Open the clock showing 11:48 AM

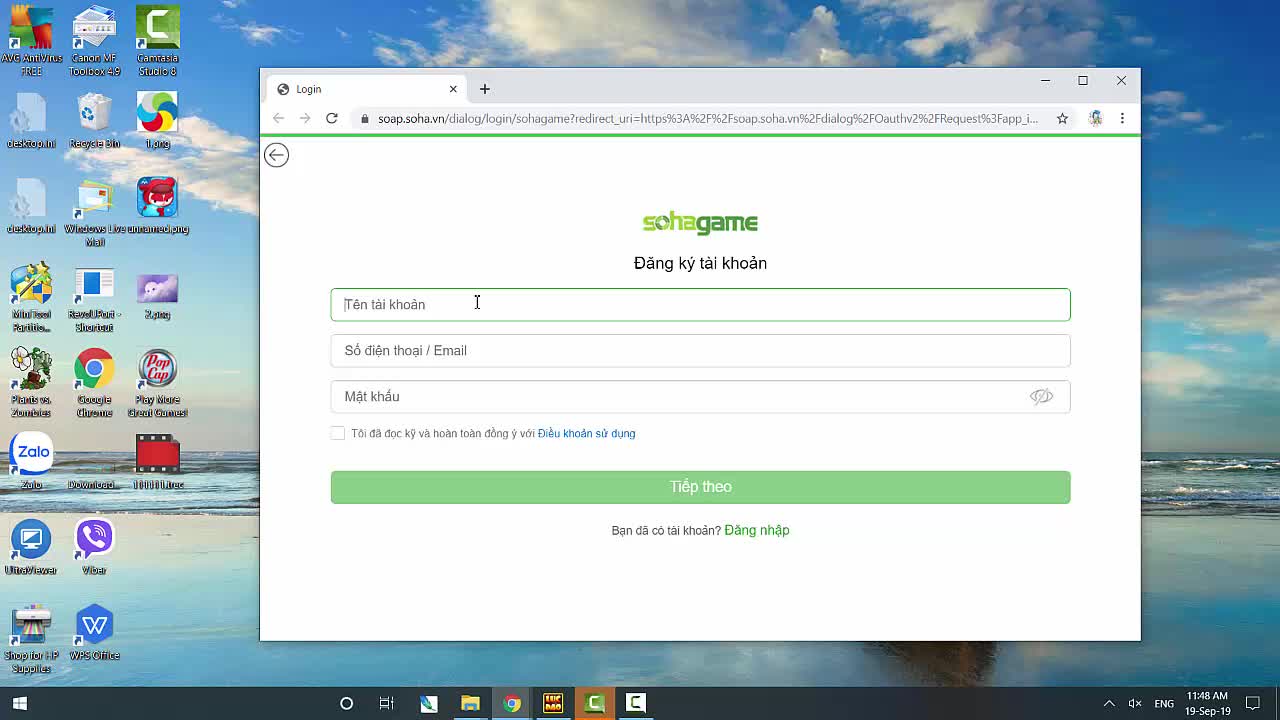(1207, 703)
